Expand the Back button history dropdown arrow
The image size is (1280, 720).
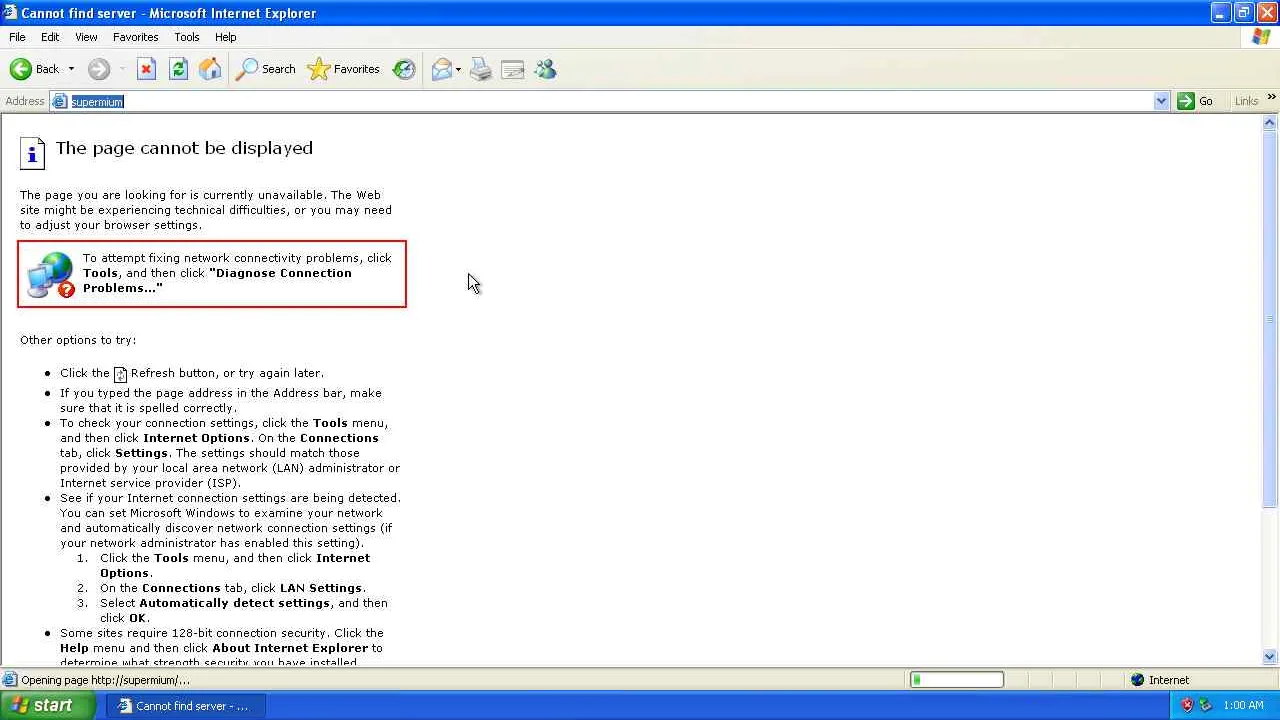click(x=71, y=69)
